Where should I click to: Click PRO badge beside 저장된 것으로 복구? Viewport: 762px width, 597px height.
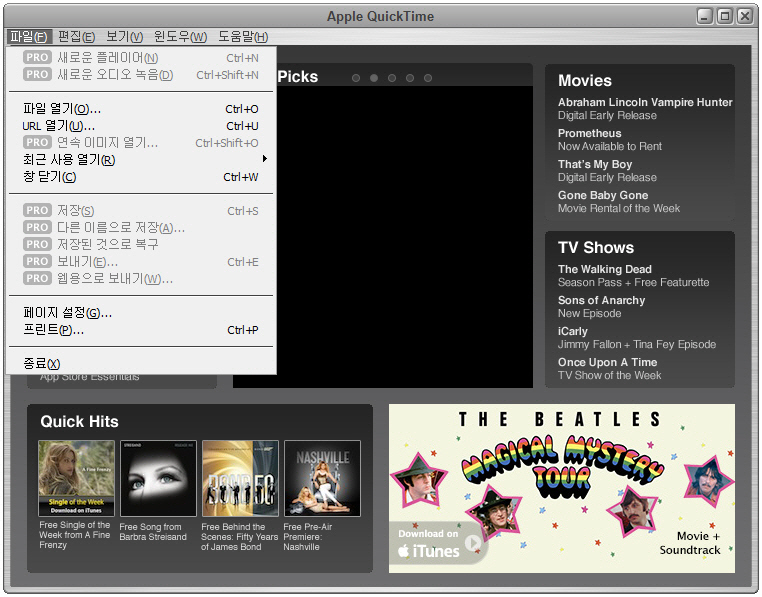(37, 244)
